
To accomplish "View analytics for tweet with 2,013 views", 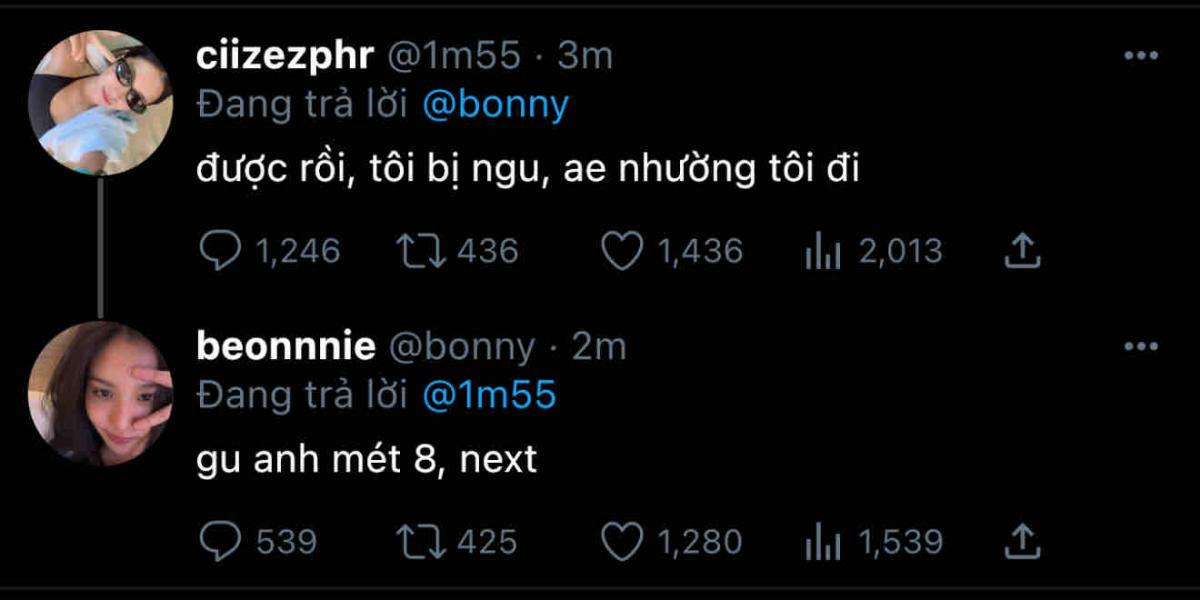I will click(x=822, y=251).
